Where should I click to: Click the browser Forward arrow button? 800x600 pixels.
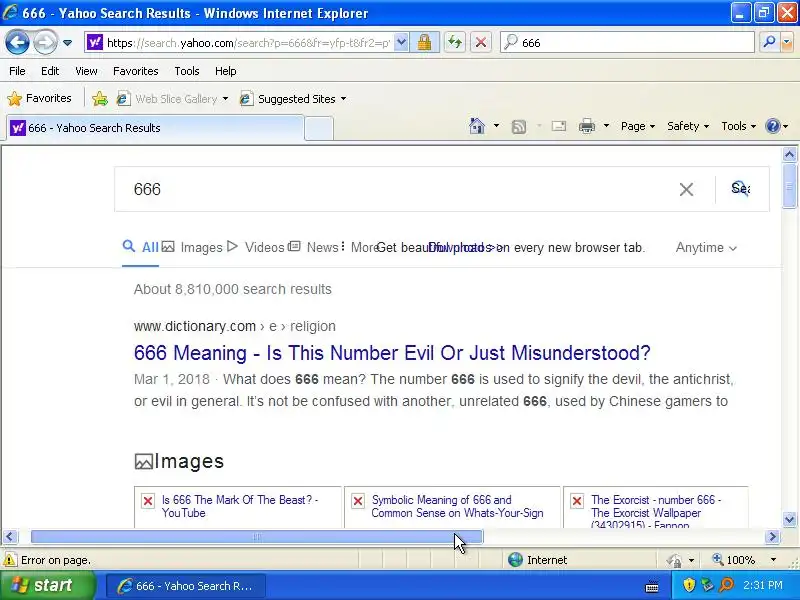[x=45, y=42]
